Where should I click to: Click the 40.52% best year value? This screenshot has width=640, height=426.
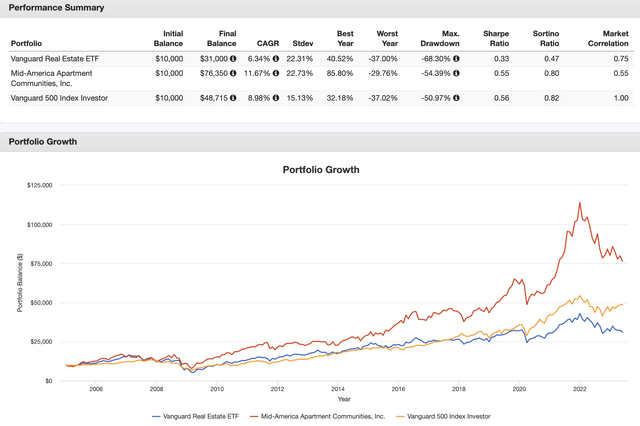click(340, 59)
